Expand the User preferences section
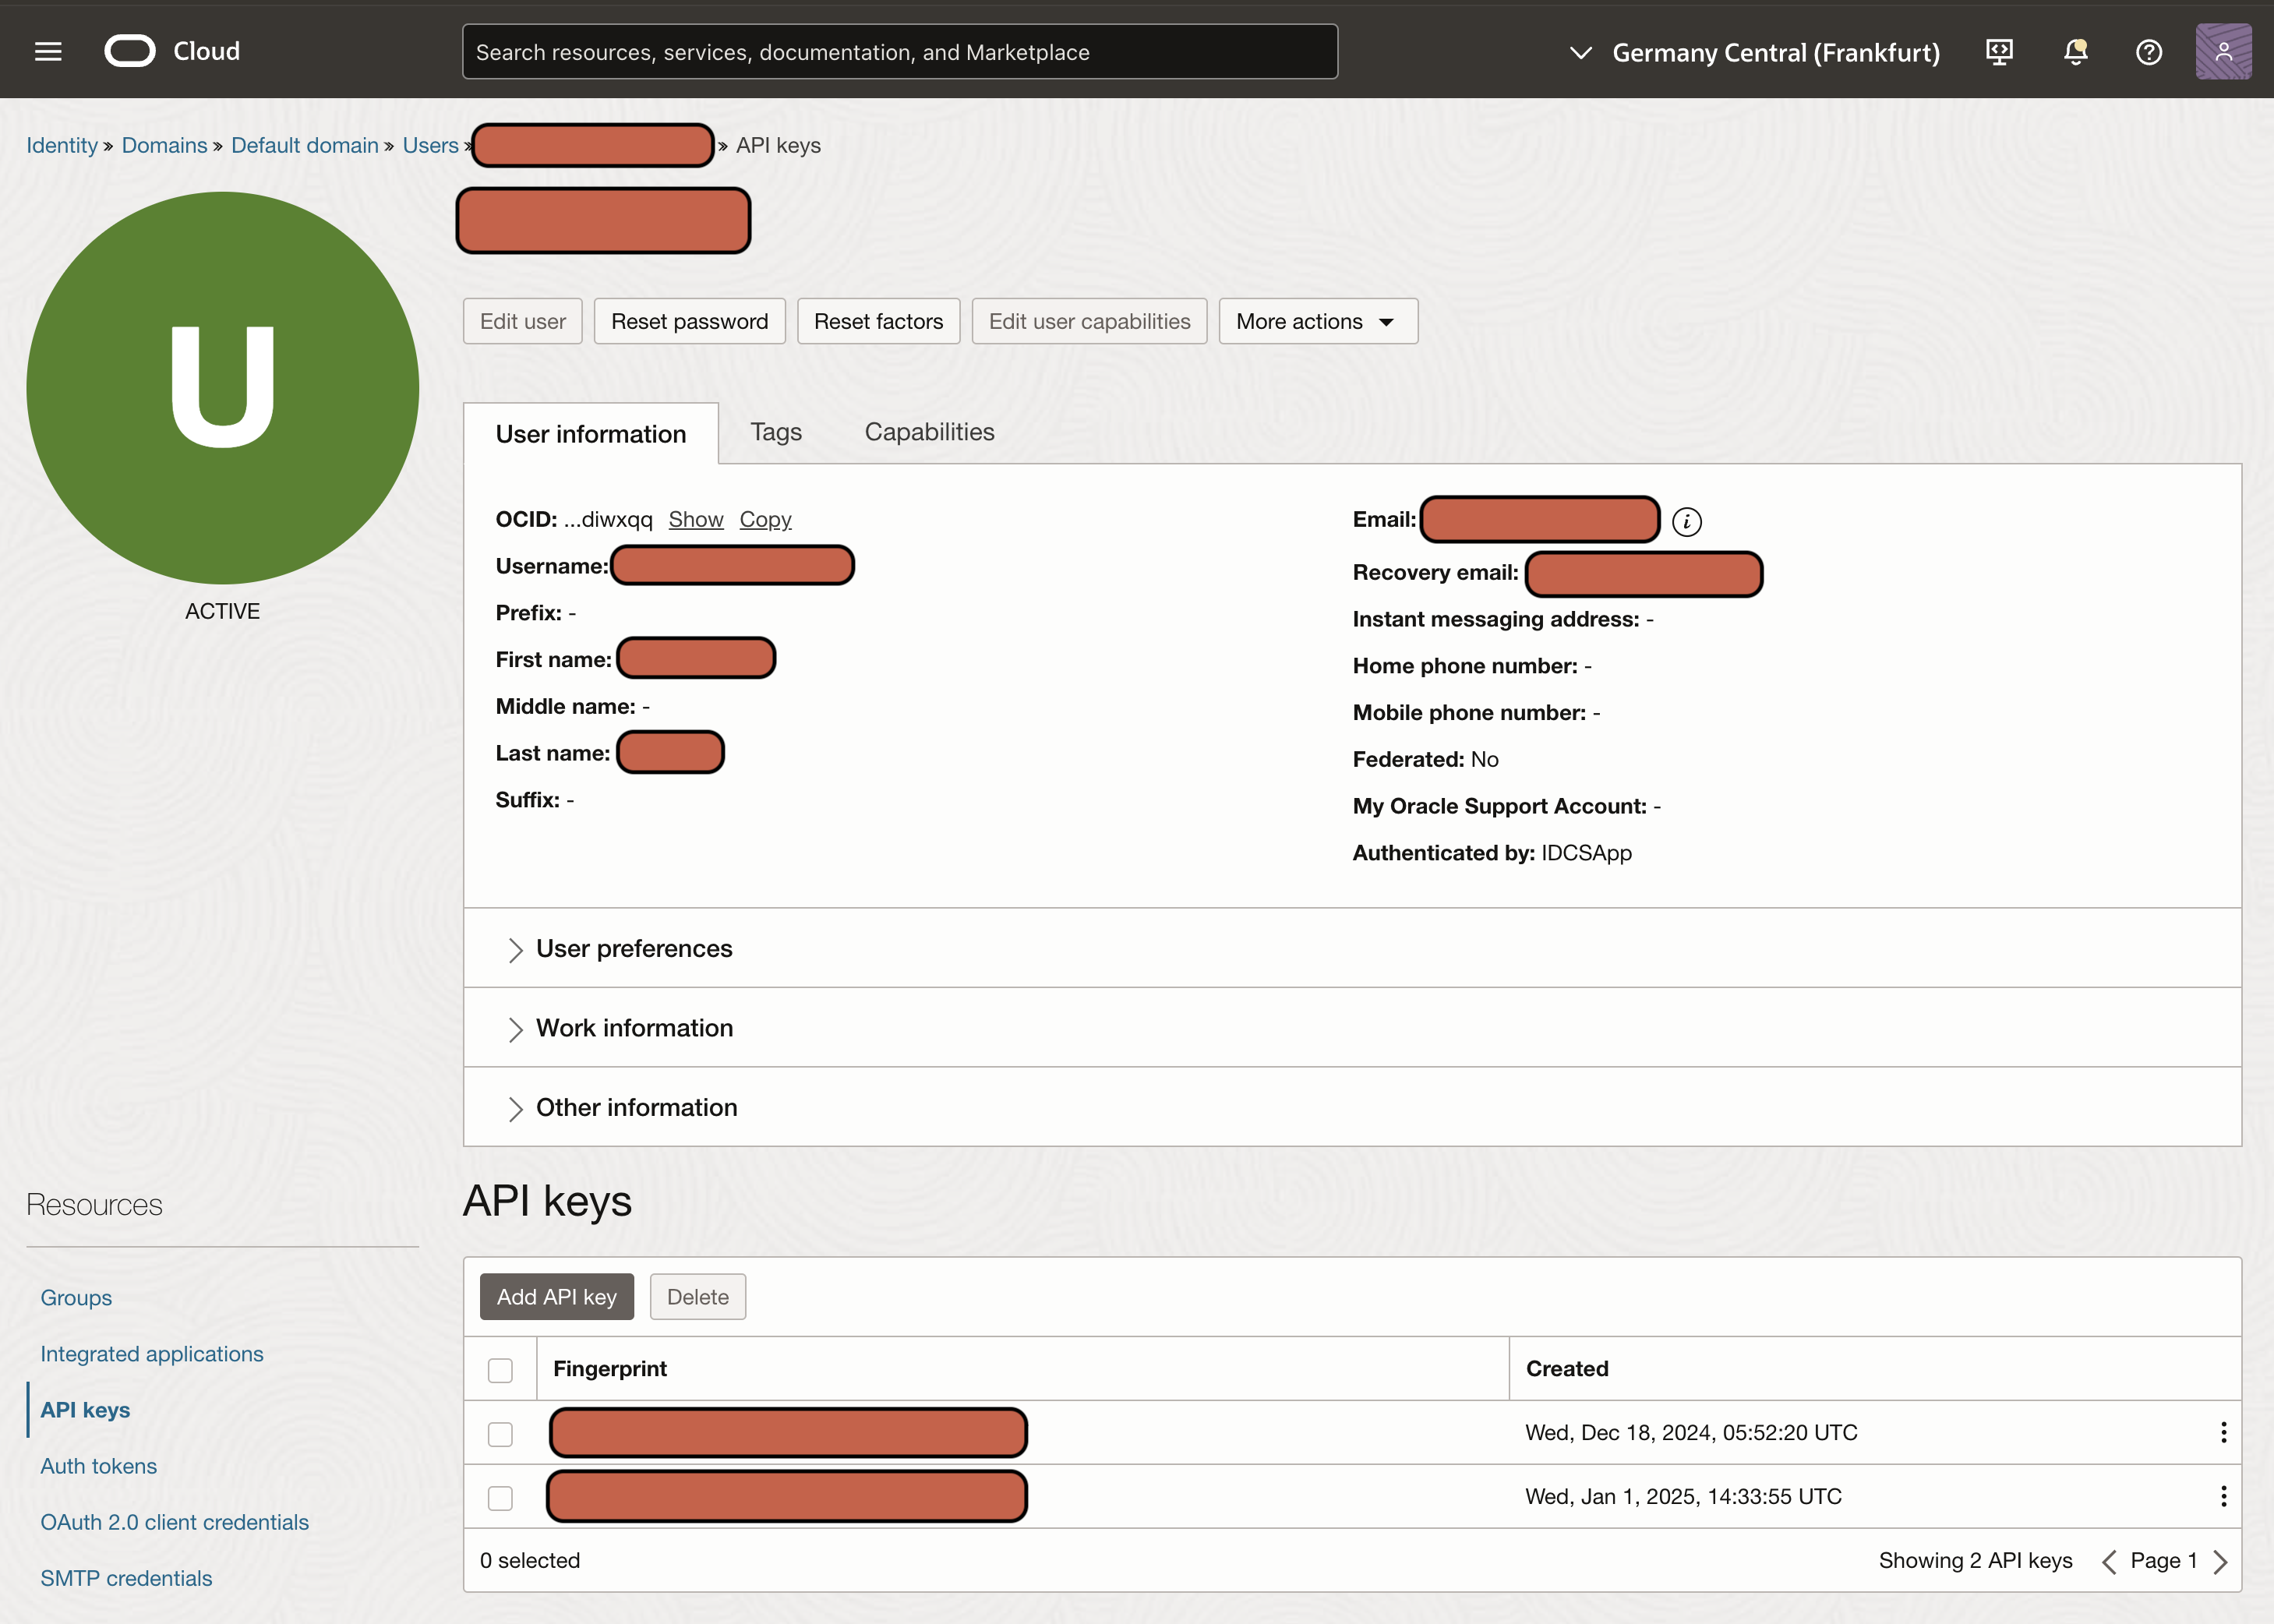This screenshot has width=2274, height=1624. click(634, 948)
